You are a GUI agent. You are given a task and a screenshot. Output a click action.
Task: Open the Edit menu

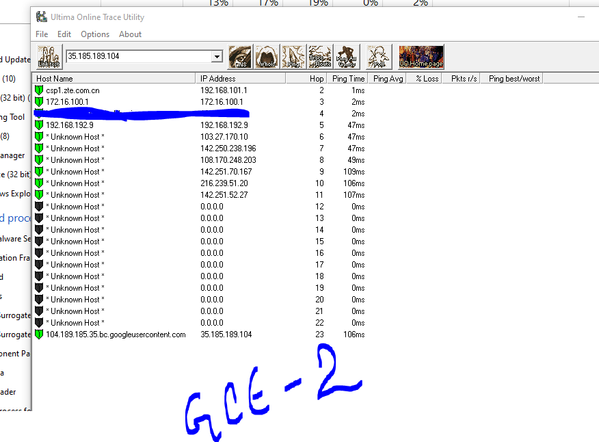pos(64,34)
